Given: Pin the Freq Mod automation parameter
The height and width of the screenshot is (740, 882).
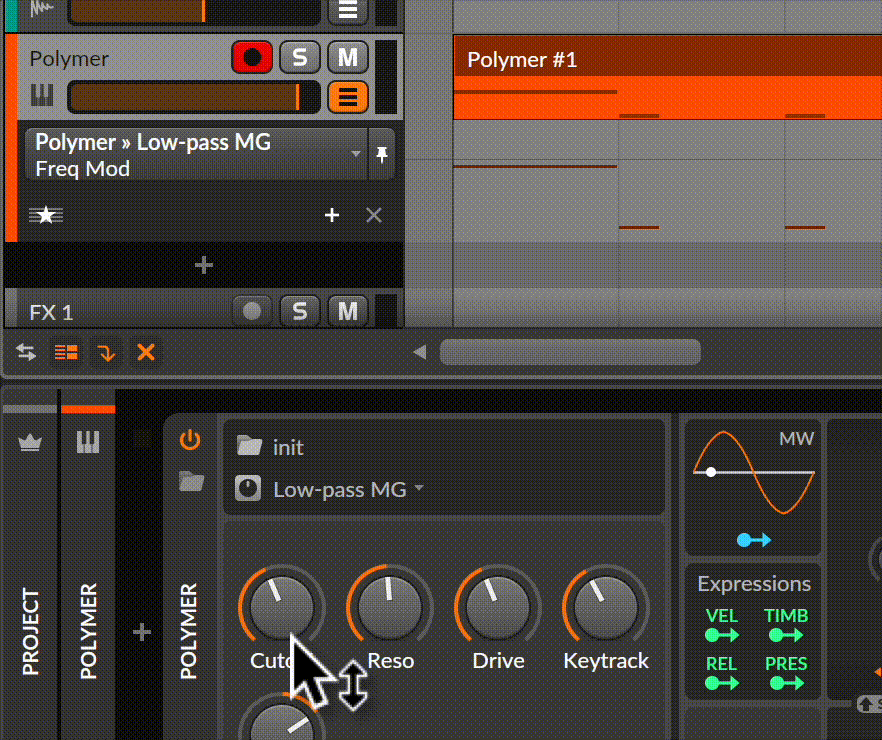Looking at the screenshot, I should (382, 154).
